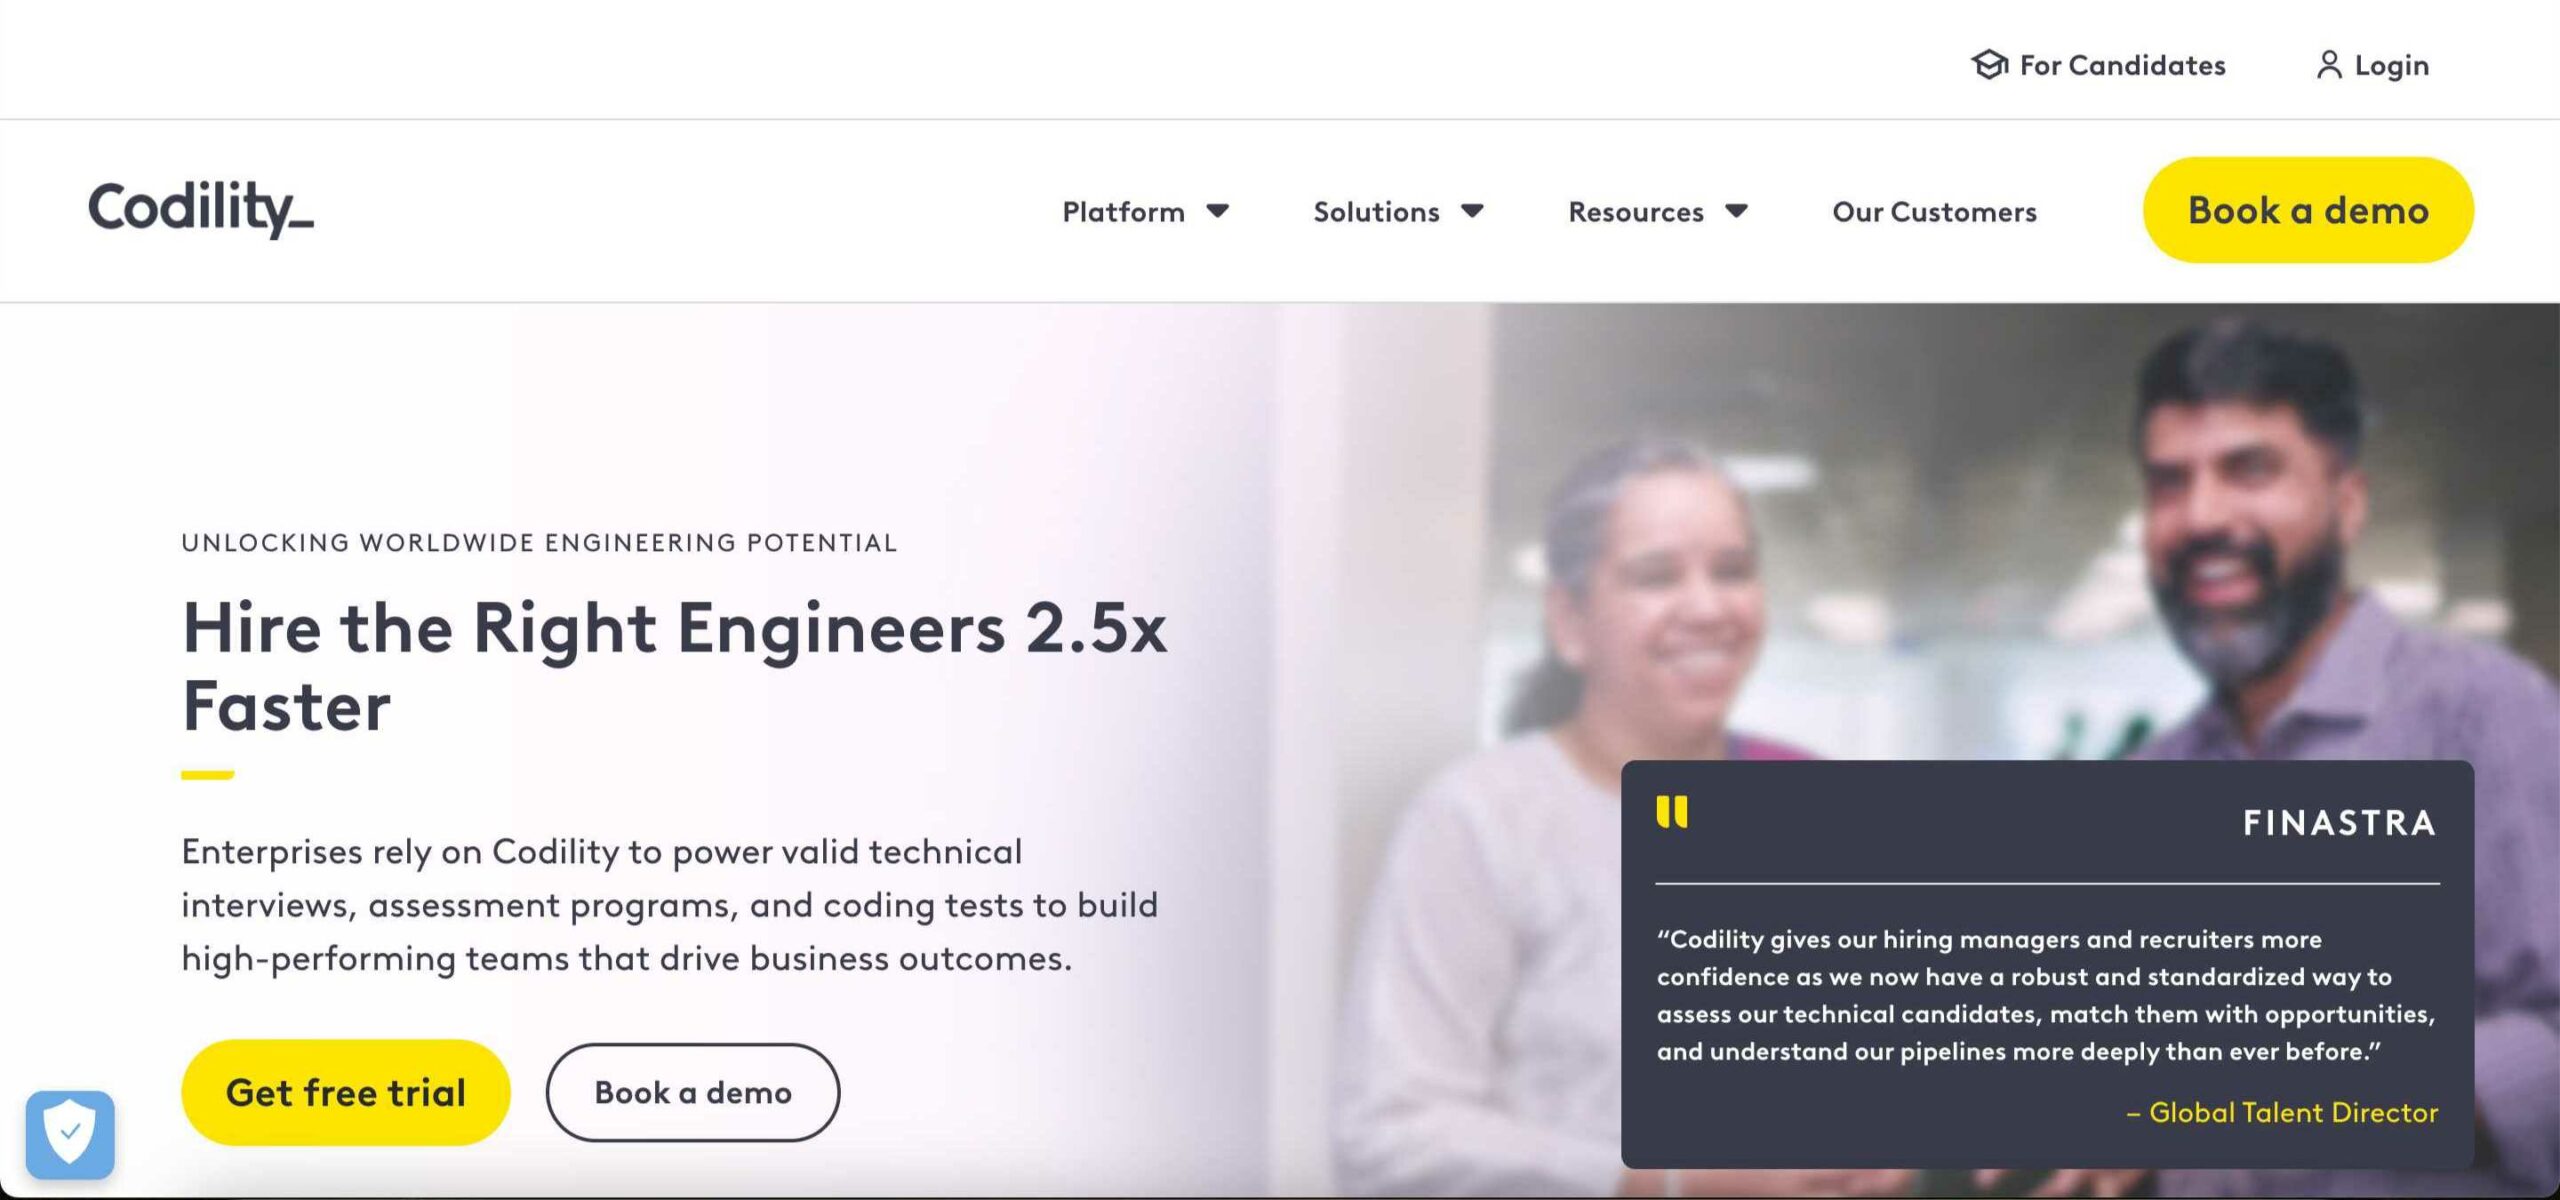Click the Codility logo

199,210
